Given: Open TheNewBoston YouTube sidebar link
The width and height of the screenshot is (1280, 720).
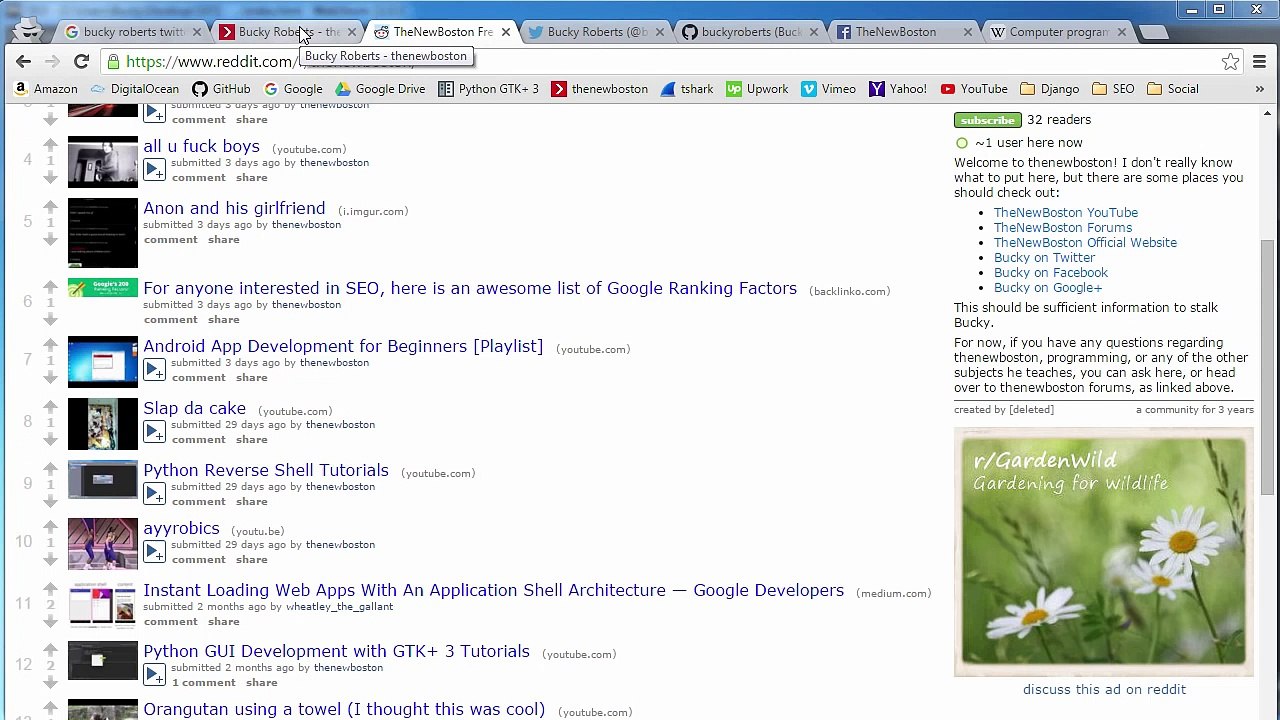Looking at the screenshot, I should (1065, 212).
